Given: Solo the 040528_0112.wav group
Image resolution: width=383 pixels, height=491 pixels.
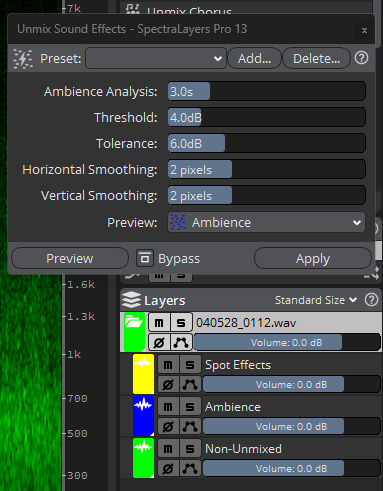Looking at the screenshot, I should 181,323.
